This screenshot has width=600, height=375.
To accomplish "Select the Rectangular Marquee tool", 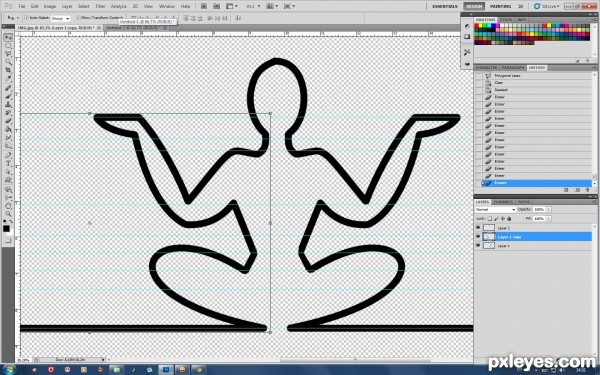I will [8, 46].
